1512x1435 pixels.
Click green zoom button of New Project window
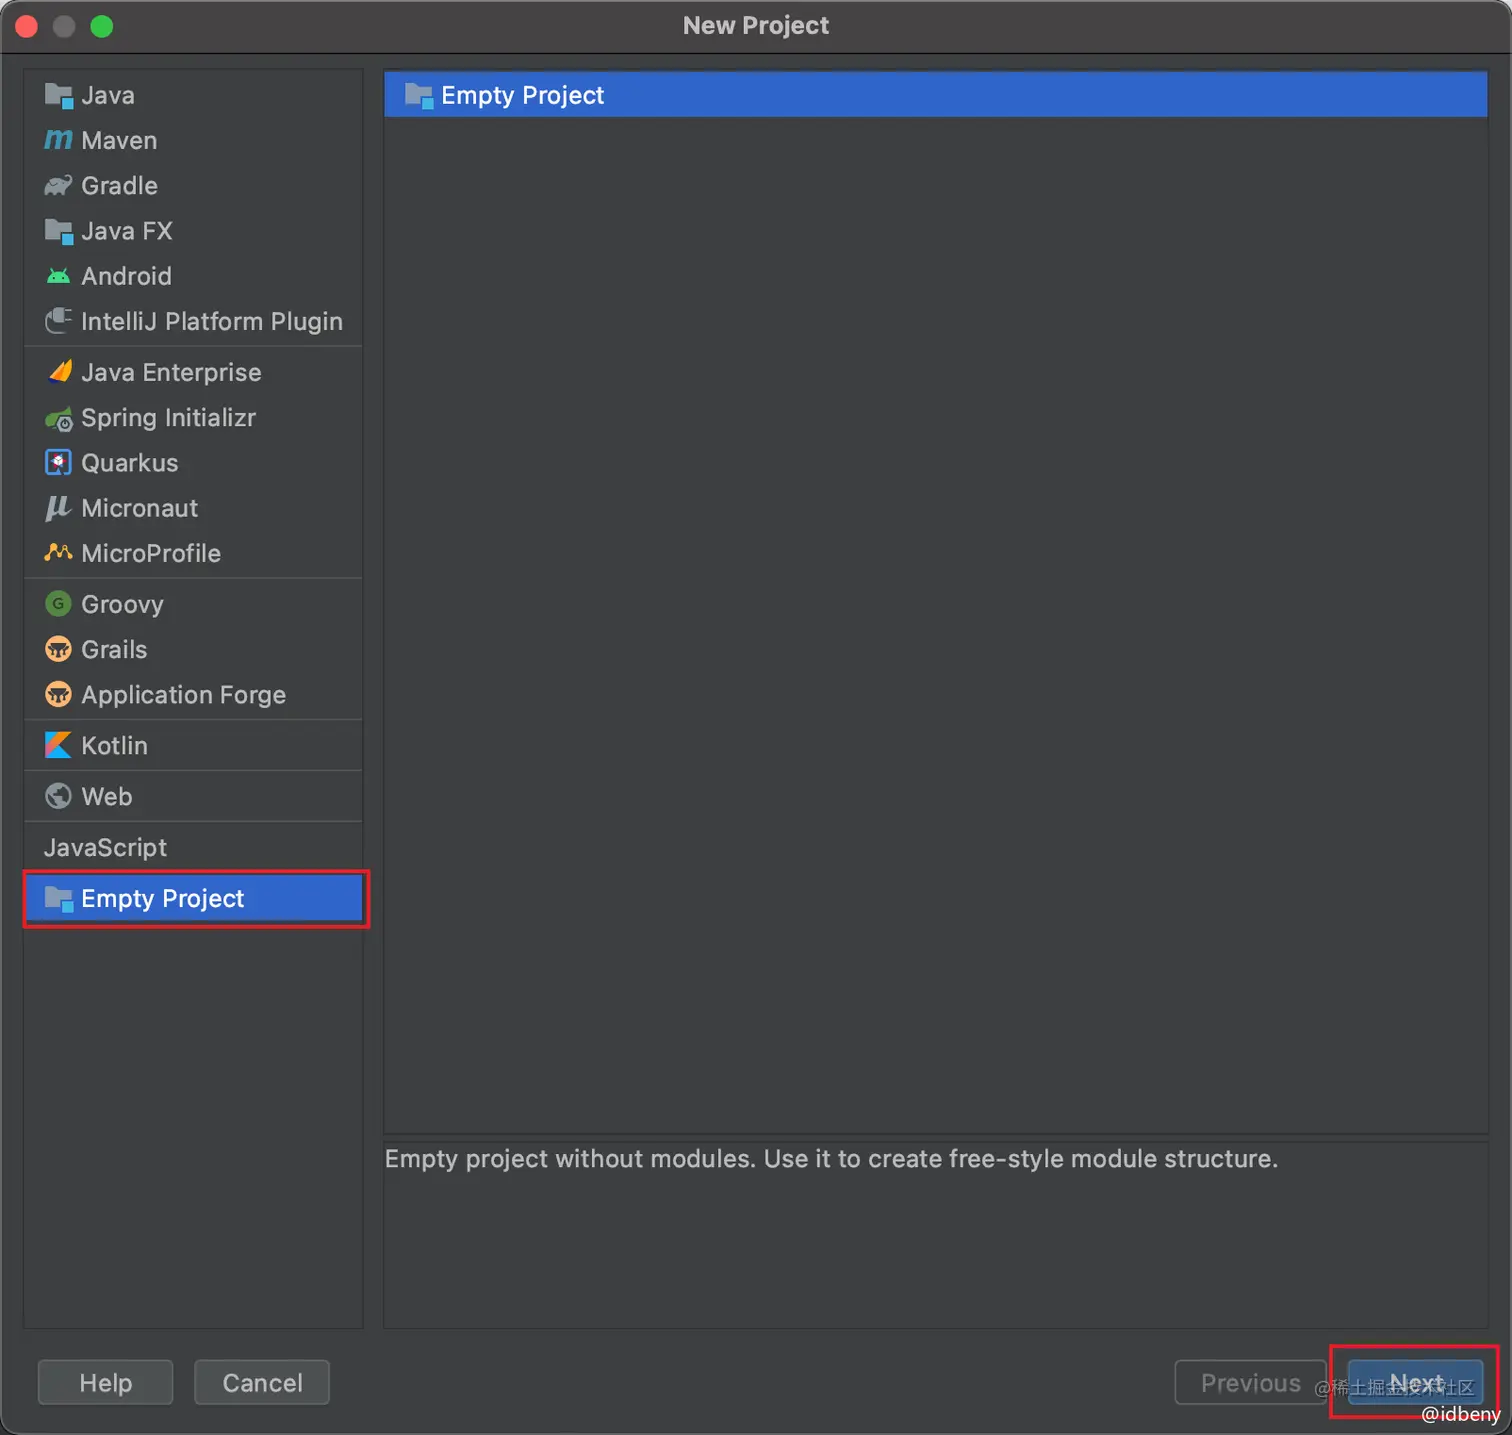tap(102, 26)
